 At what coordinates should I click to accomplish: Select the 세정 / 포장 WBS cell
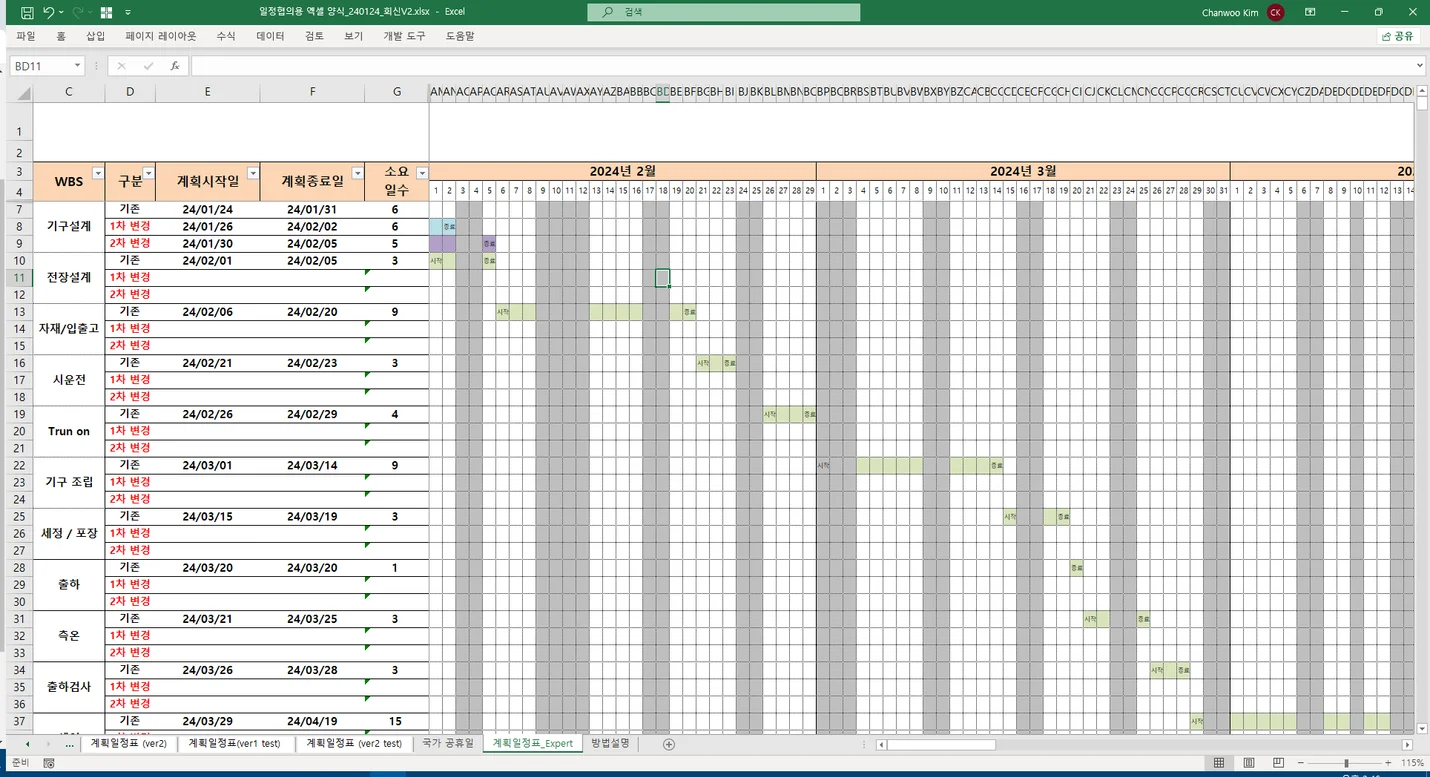(69, 533)
